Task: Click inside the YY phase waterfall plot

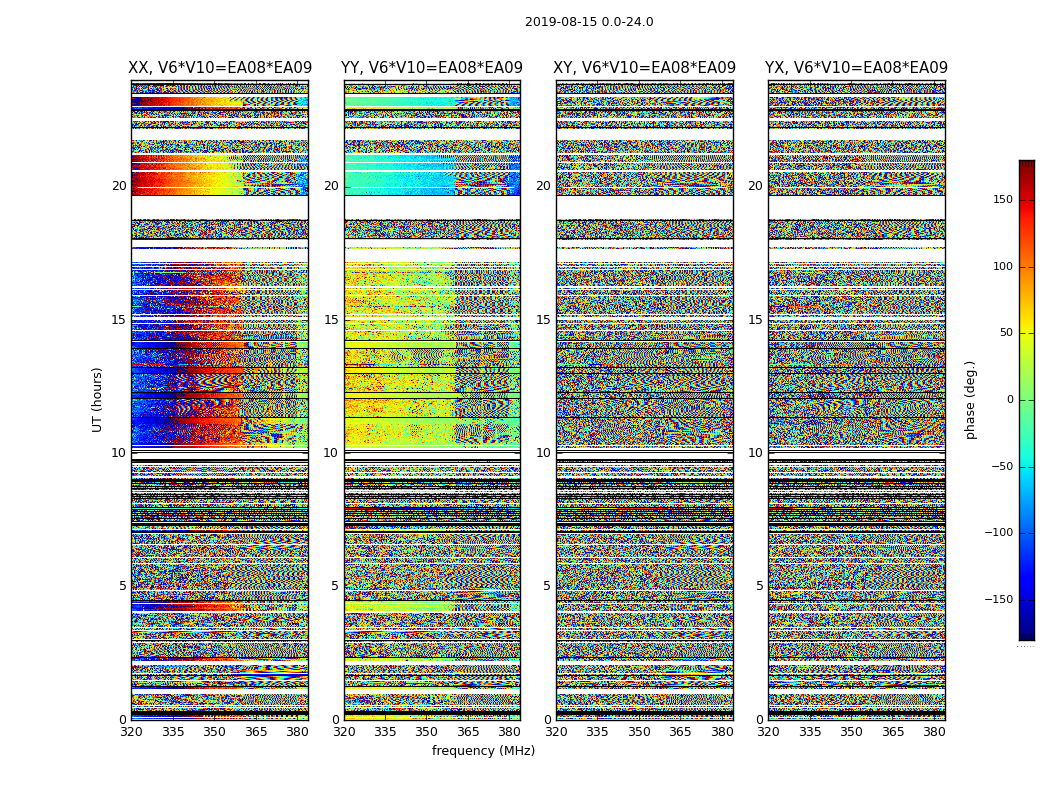Action: [432, 400]
